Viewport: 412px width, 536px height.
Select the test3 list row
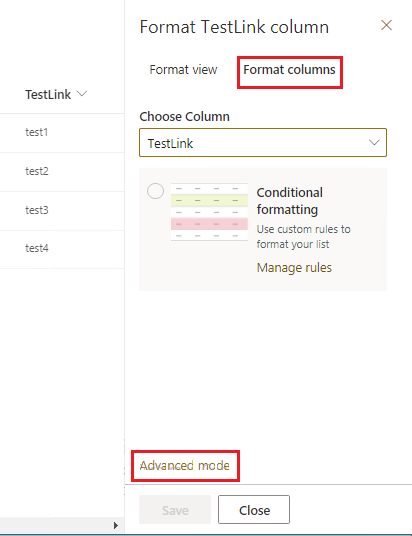[x=62, y=211]
